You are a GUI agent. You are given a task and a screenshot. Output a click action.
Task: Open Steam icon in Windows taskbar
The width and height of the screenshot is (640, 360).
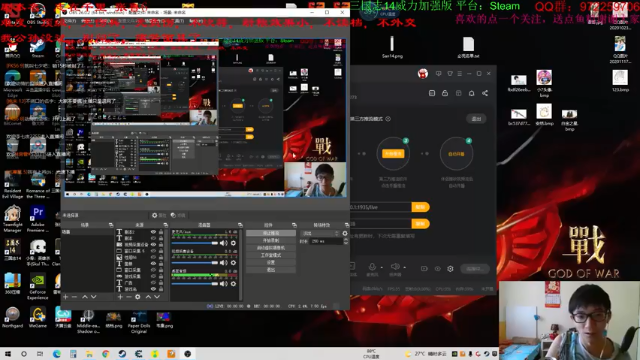(x=122, y=354)
